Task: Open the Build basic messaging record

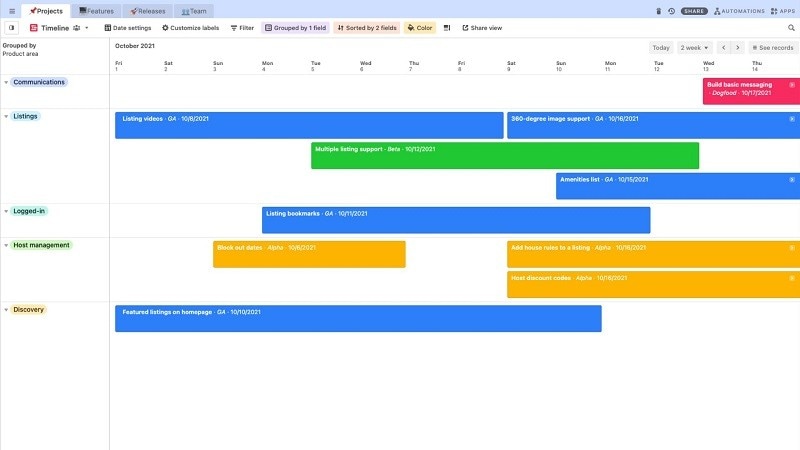Action: [x=751, y=91]
